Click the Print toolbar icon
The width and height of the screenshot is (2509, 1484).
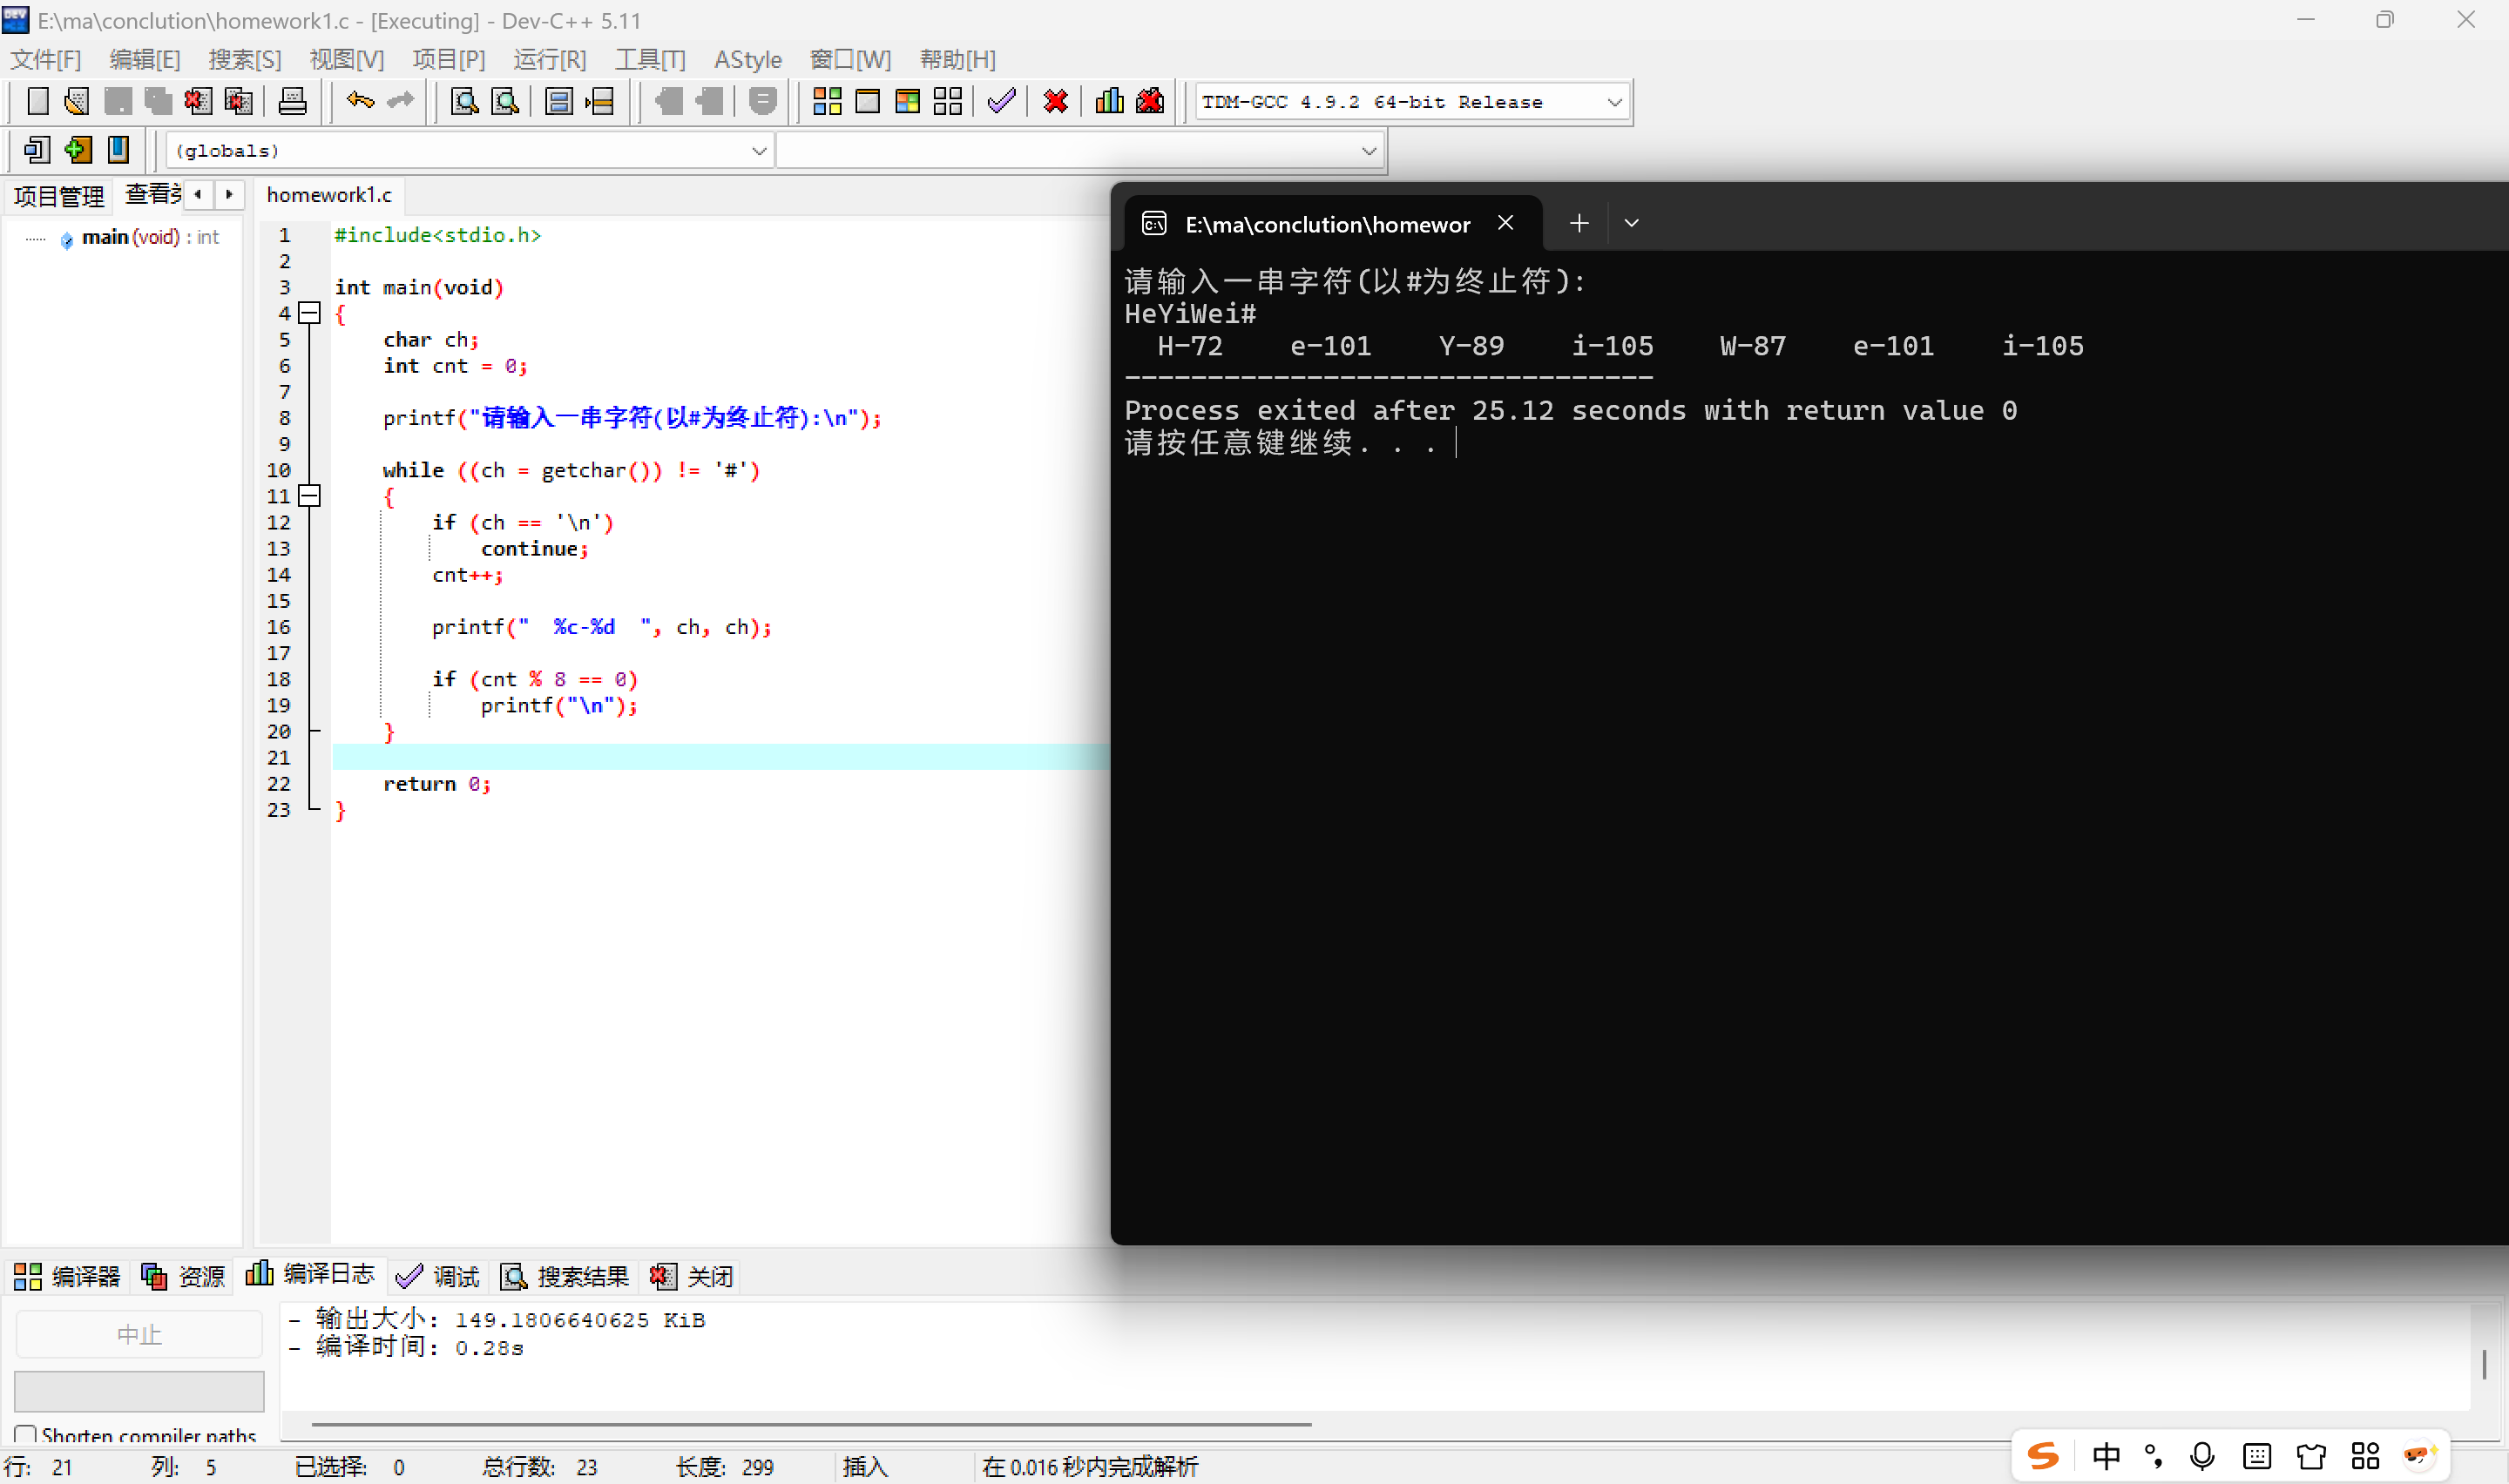coord(292,101)
